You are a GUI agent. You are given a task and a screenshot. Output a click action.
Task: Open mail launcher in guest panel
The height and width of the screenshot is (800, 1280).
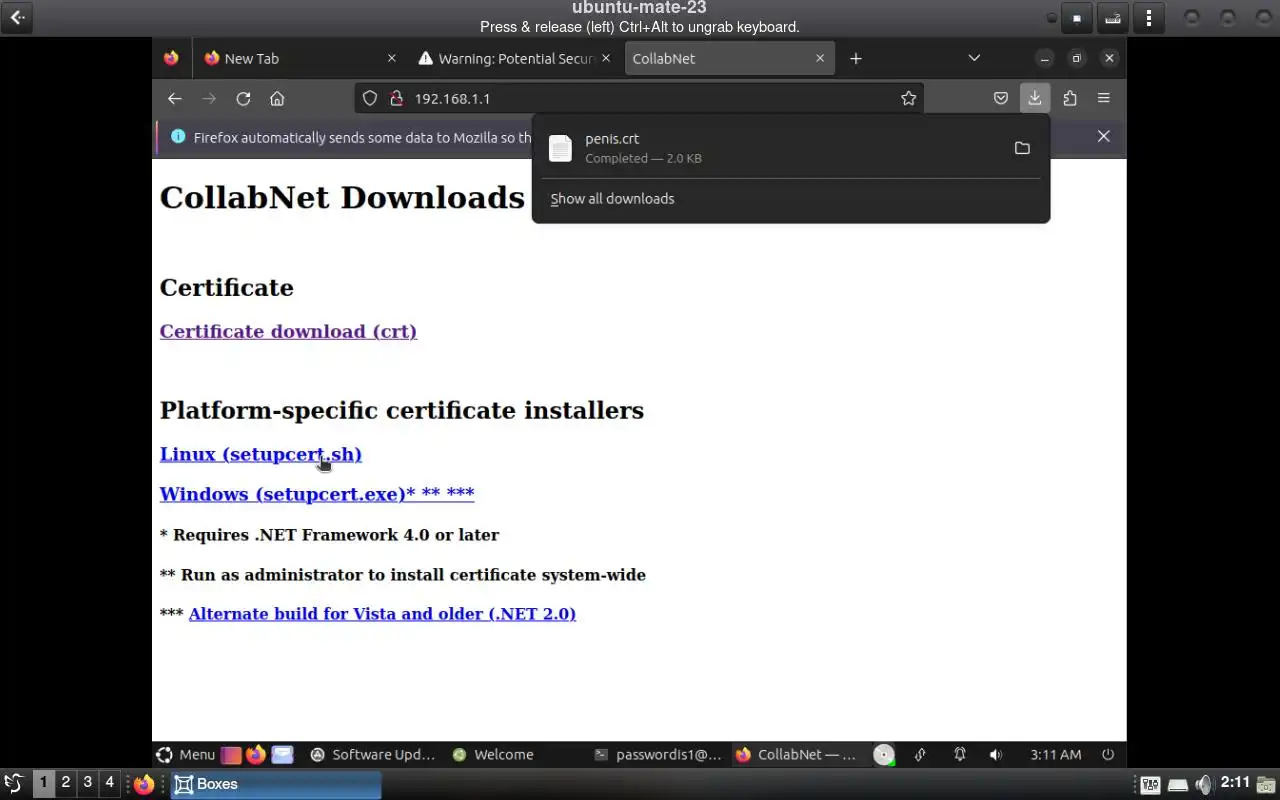pyautogui.click(x=282, y=755)
